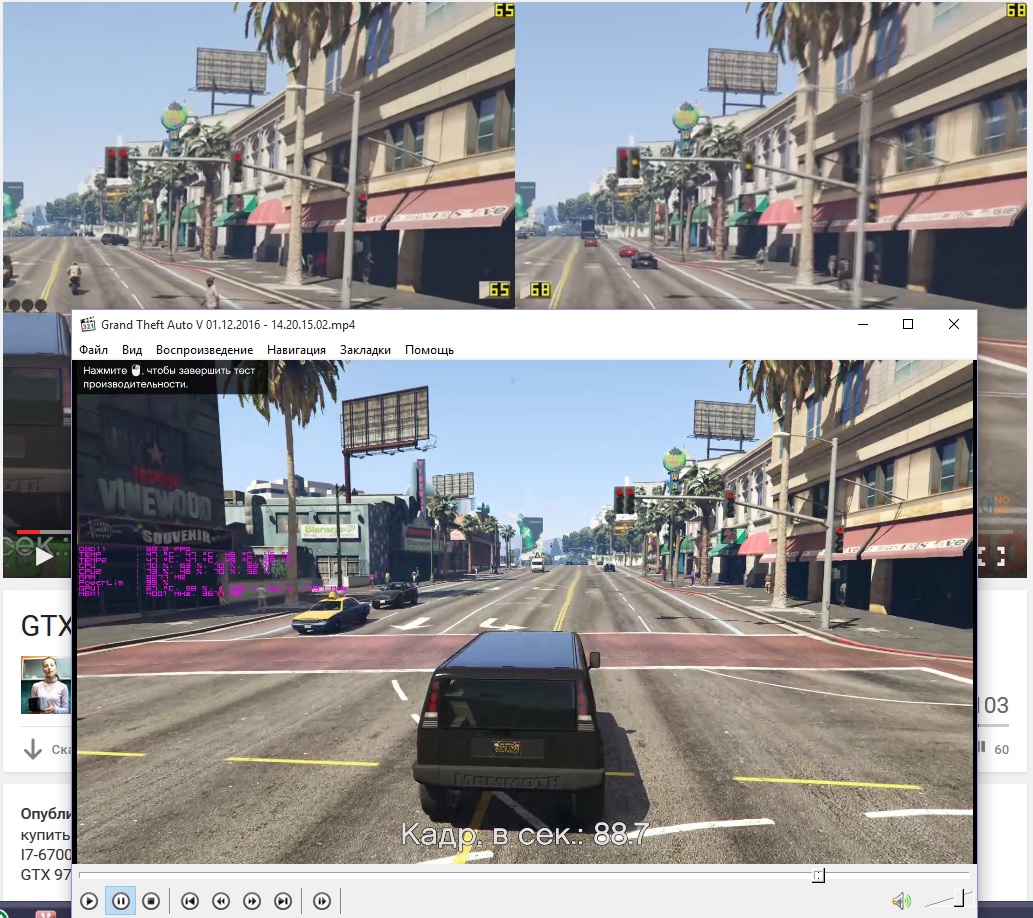The image size is (1033, 918).
Task: Skip to the next file in the player
Action: pos(283,901)
